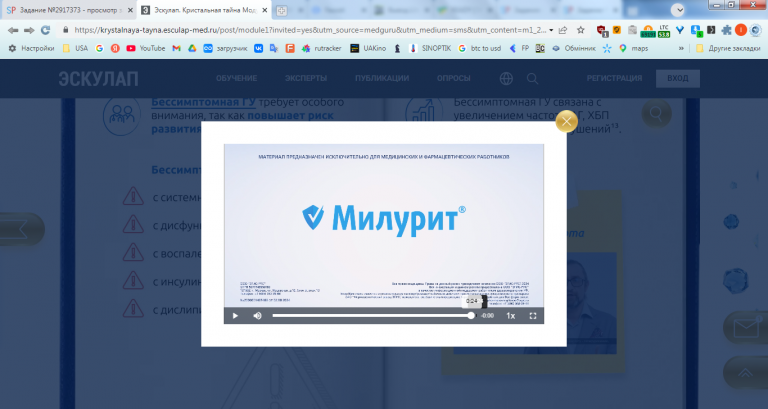Close the video popup with gold X

pyautogui.click(x=566, y=121)
